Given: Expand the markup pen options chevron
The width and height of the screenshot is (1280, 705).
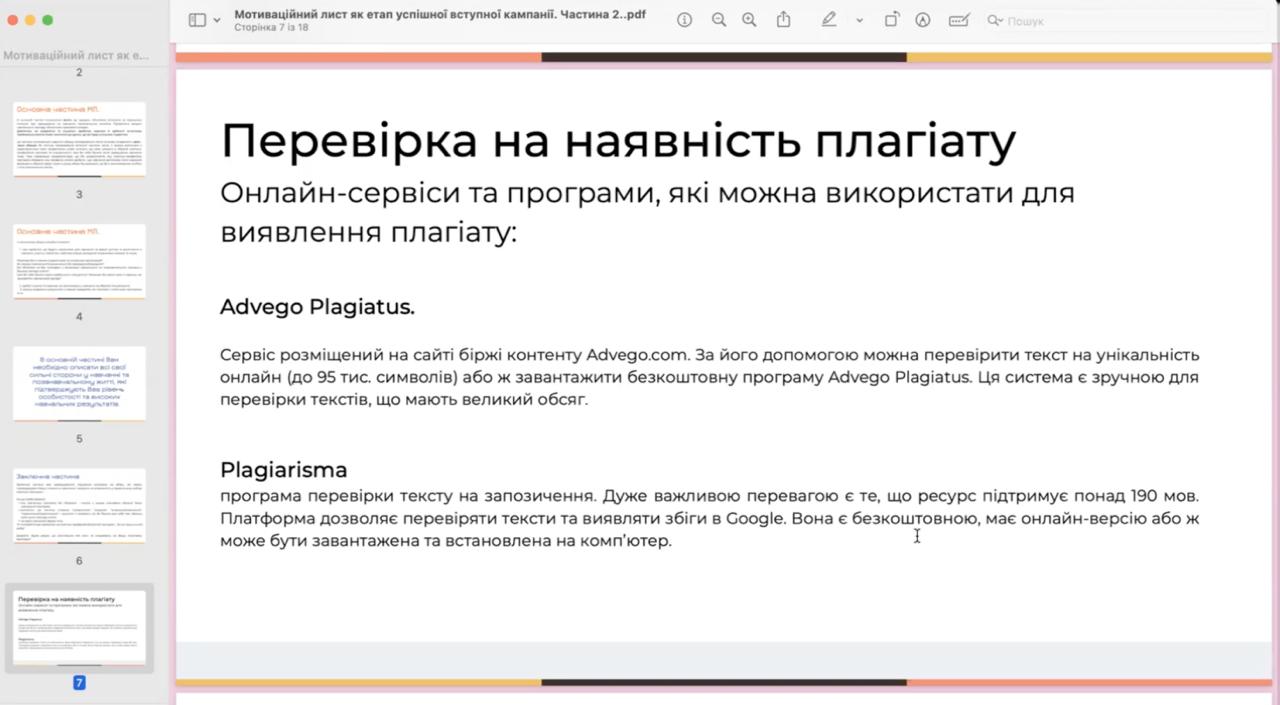Looking at the screenshot, I should [x=859, y=20].
